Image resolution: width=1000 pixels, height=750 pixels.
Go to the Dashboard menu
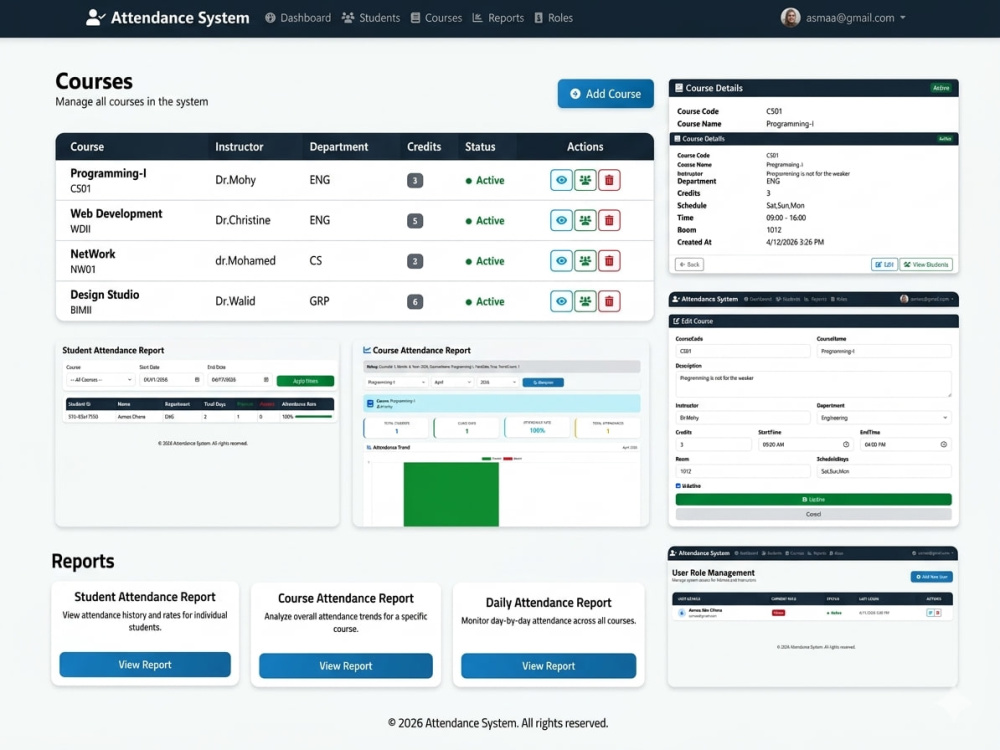pos(298,18)
